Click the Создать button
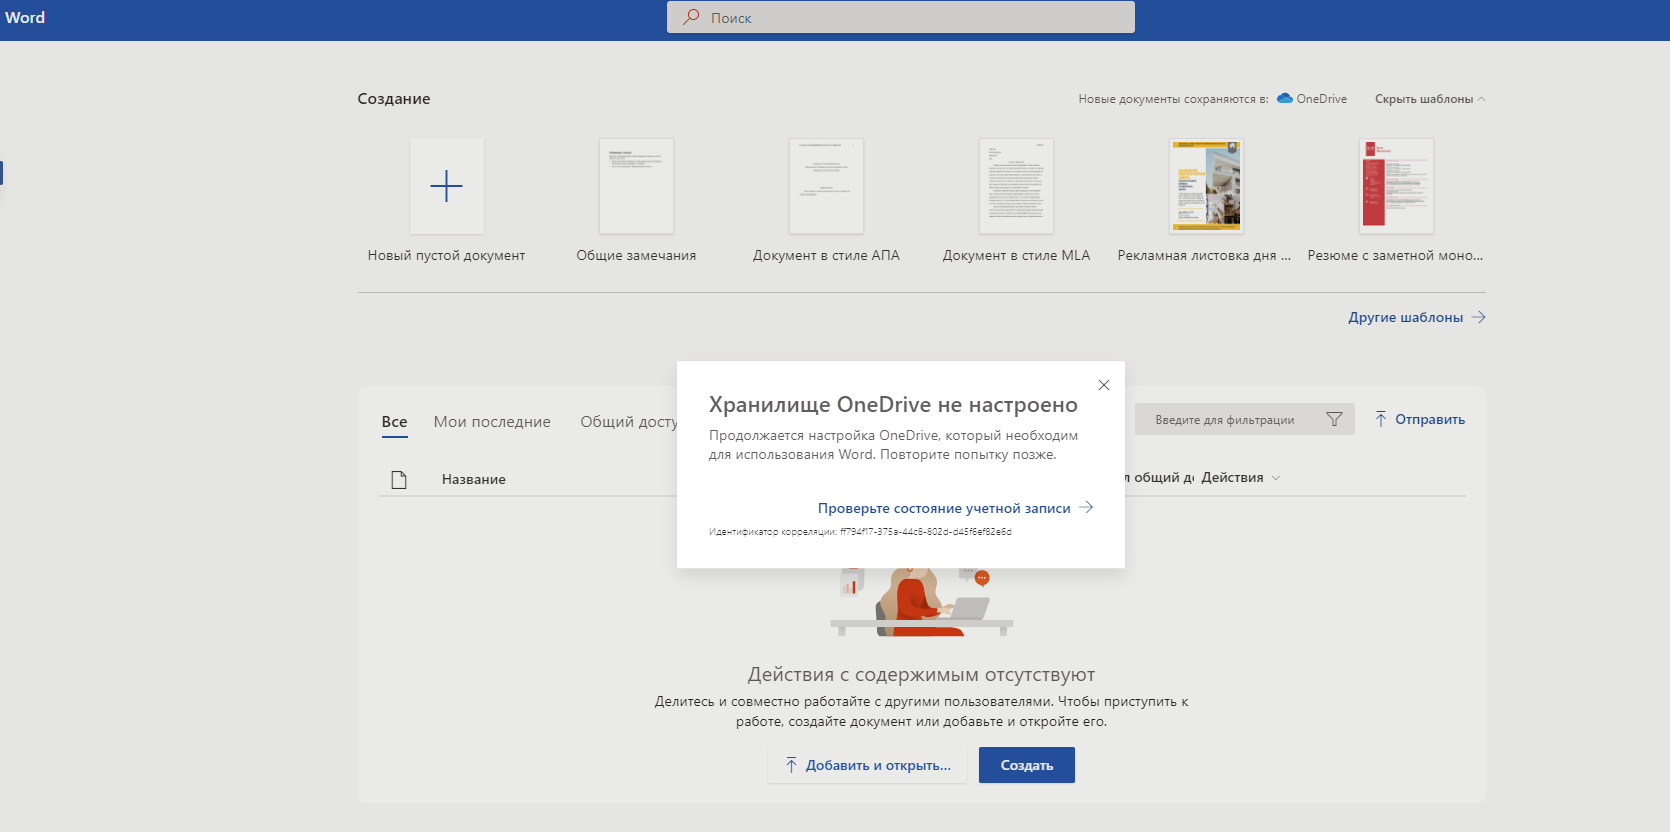 pyautogui.click(x=1027, y=765)
